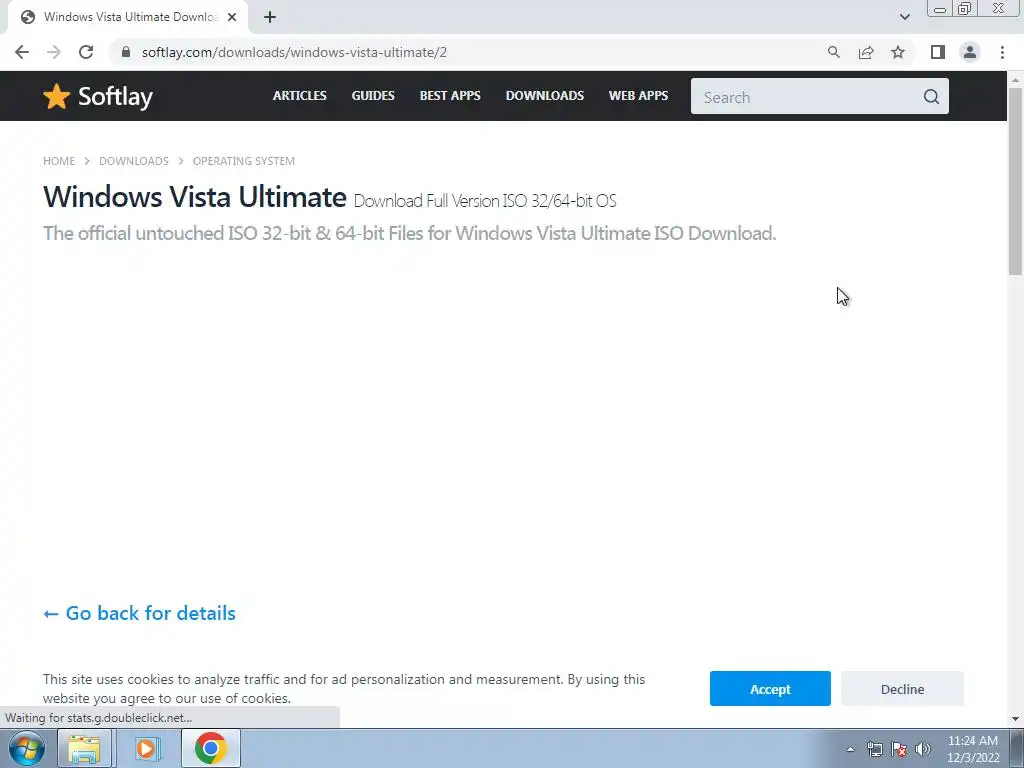Open a new tab with plus button
This screenshot has width=1024, height=768.
coord(270,17)
